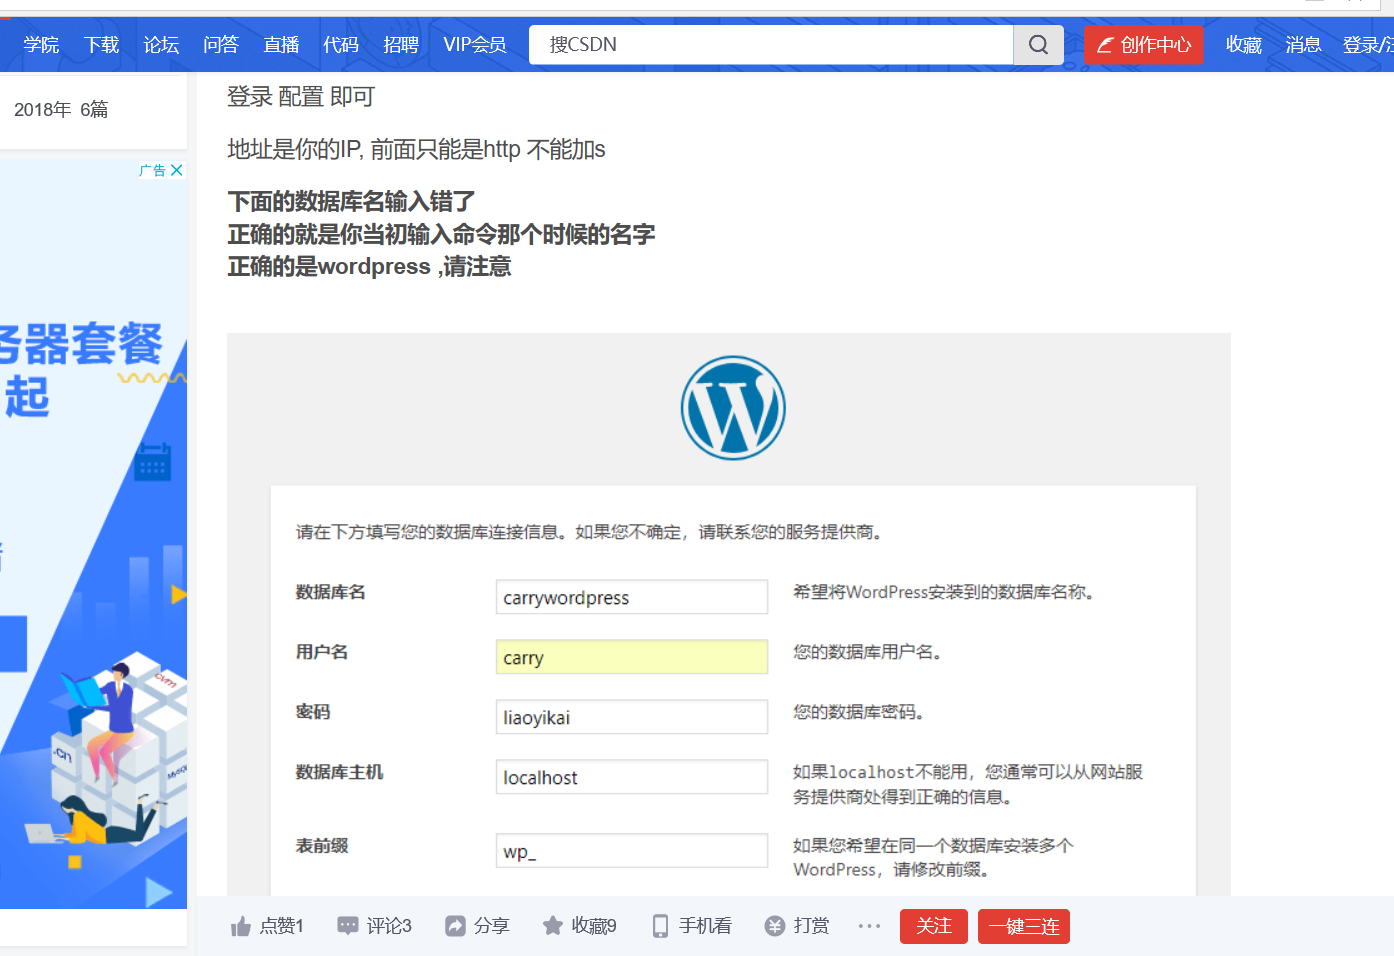Image resolution: width=1394 pixels, height=956 pixels.
Task: Open 直播 in the top navigation
Action: tap(281, 45)
